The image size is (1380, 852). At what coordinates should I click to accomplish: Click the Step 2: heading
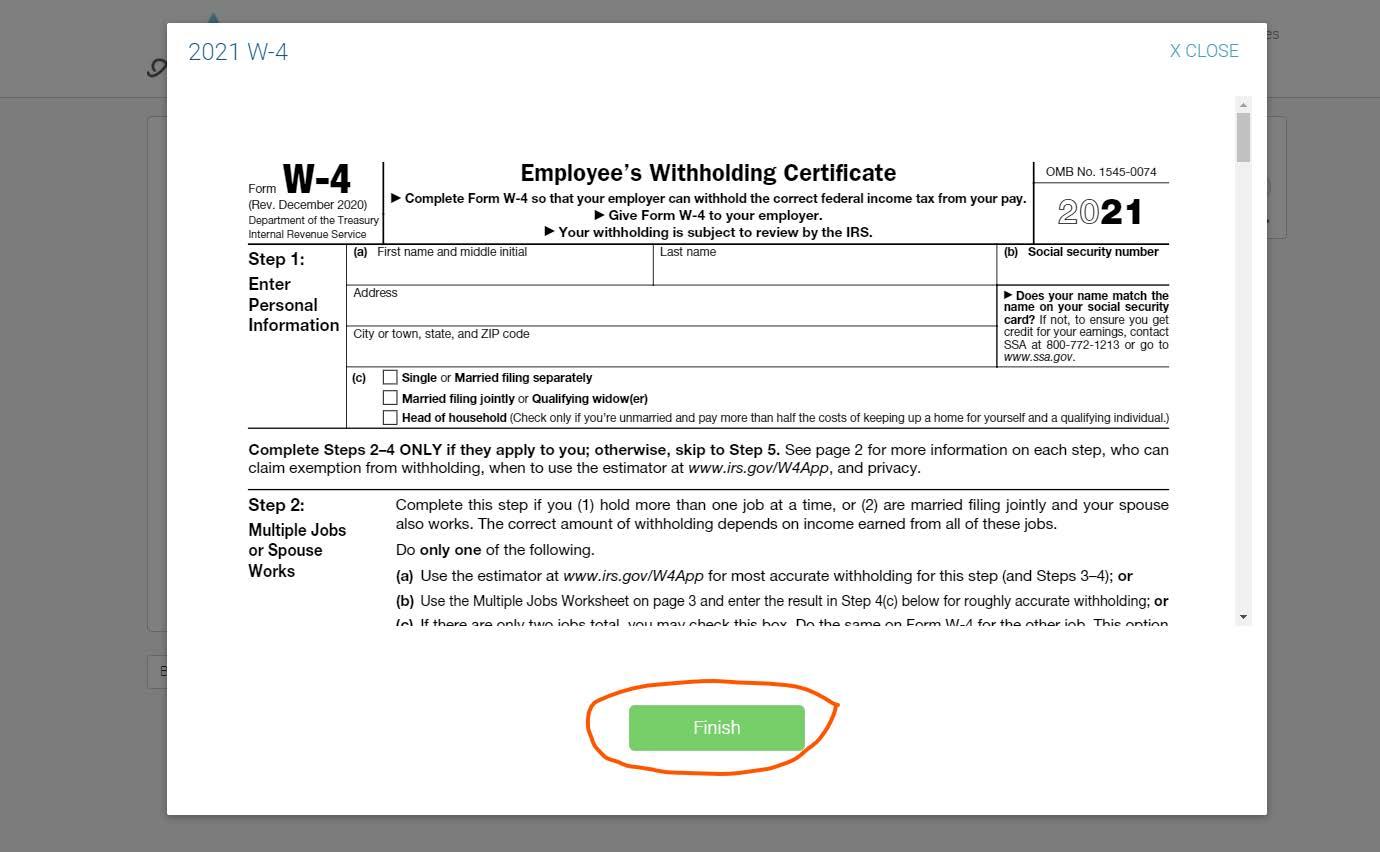[276, 505]
